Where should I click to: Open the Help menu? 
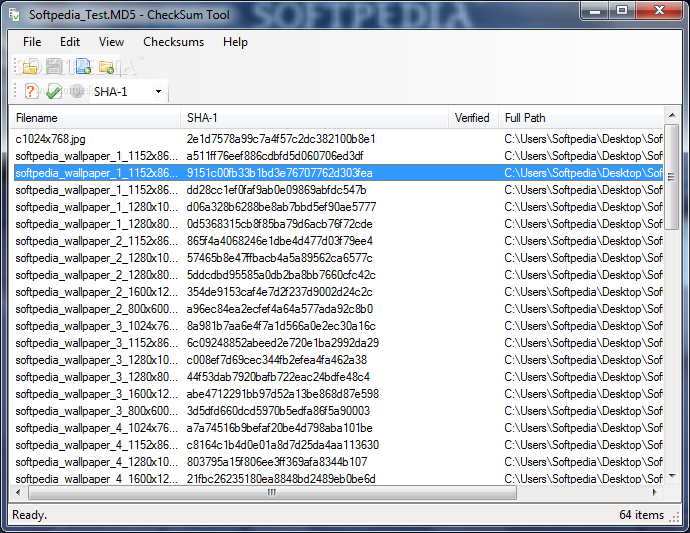pyautogui.click(x=235, y=42)
